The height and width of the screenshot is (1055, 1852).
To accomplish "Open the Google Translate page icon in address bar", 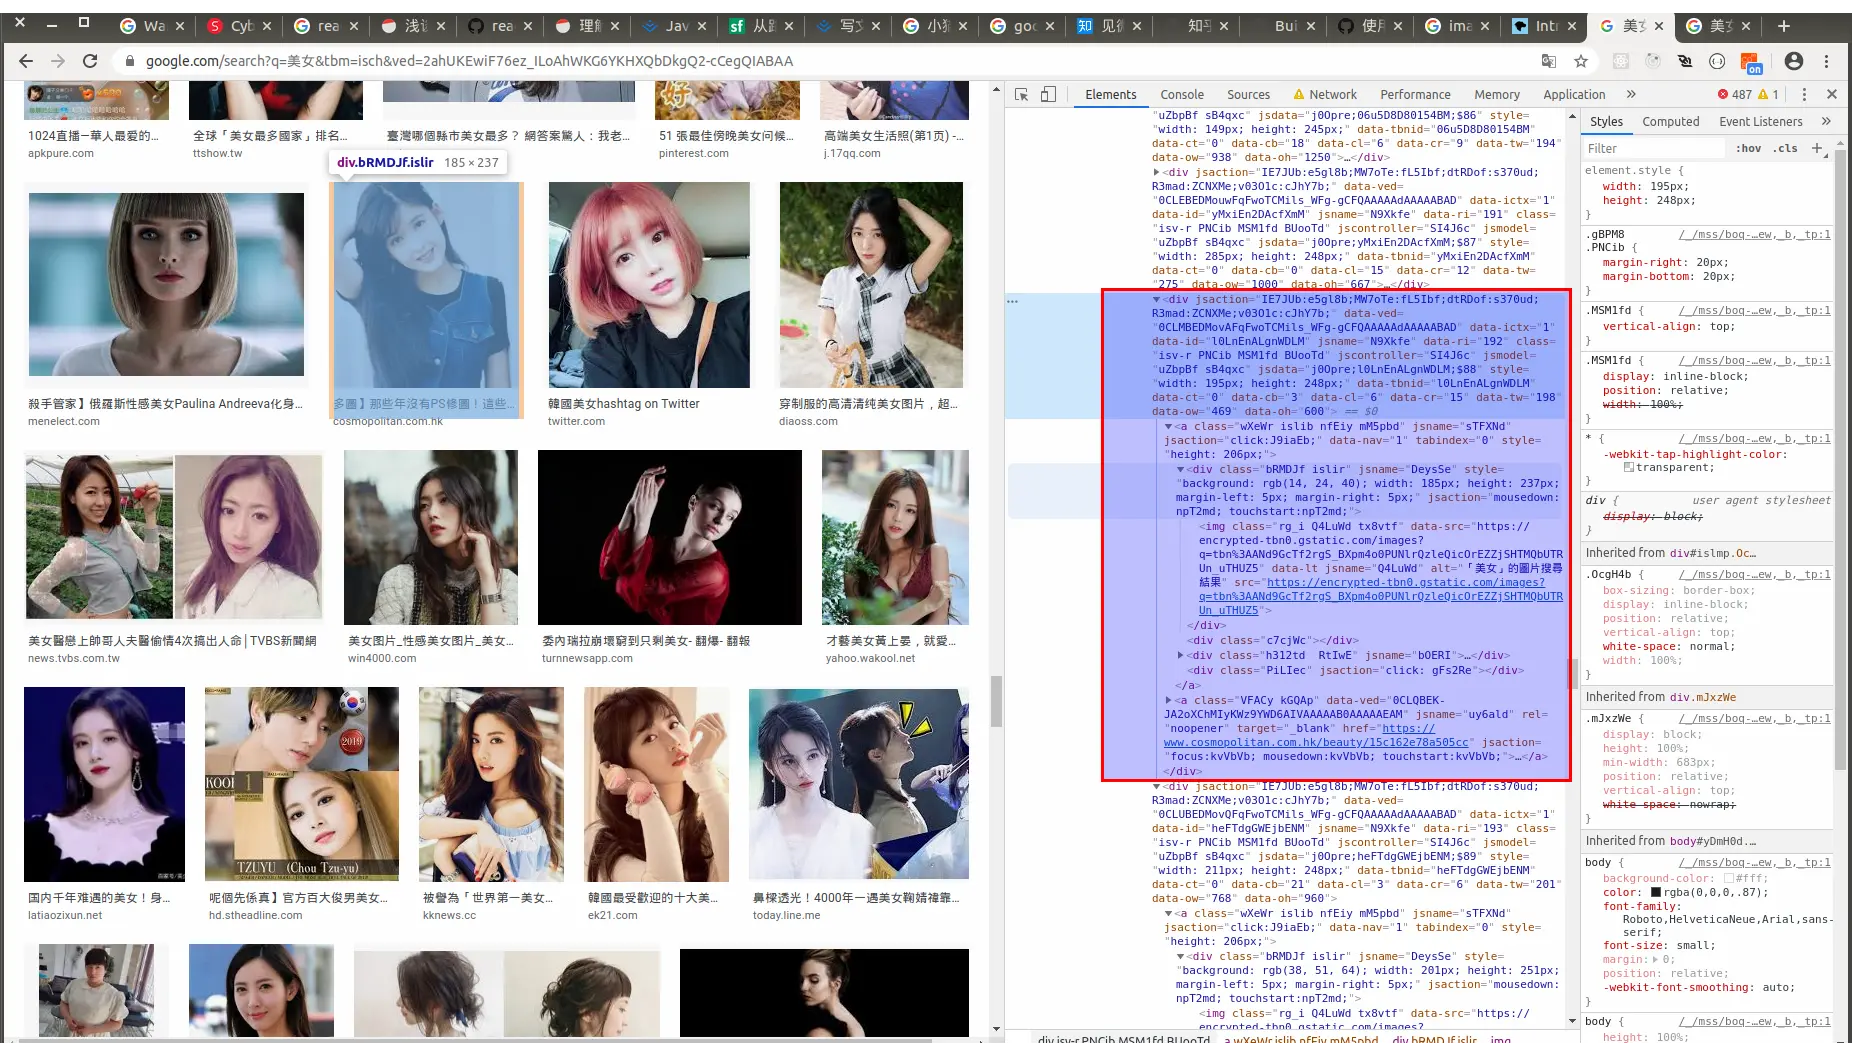I will [x=1549, y=61].
